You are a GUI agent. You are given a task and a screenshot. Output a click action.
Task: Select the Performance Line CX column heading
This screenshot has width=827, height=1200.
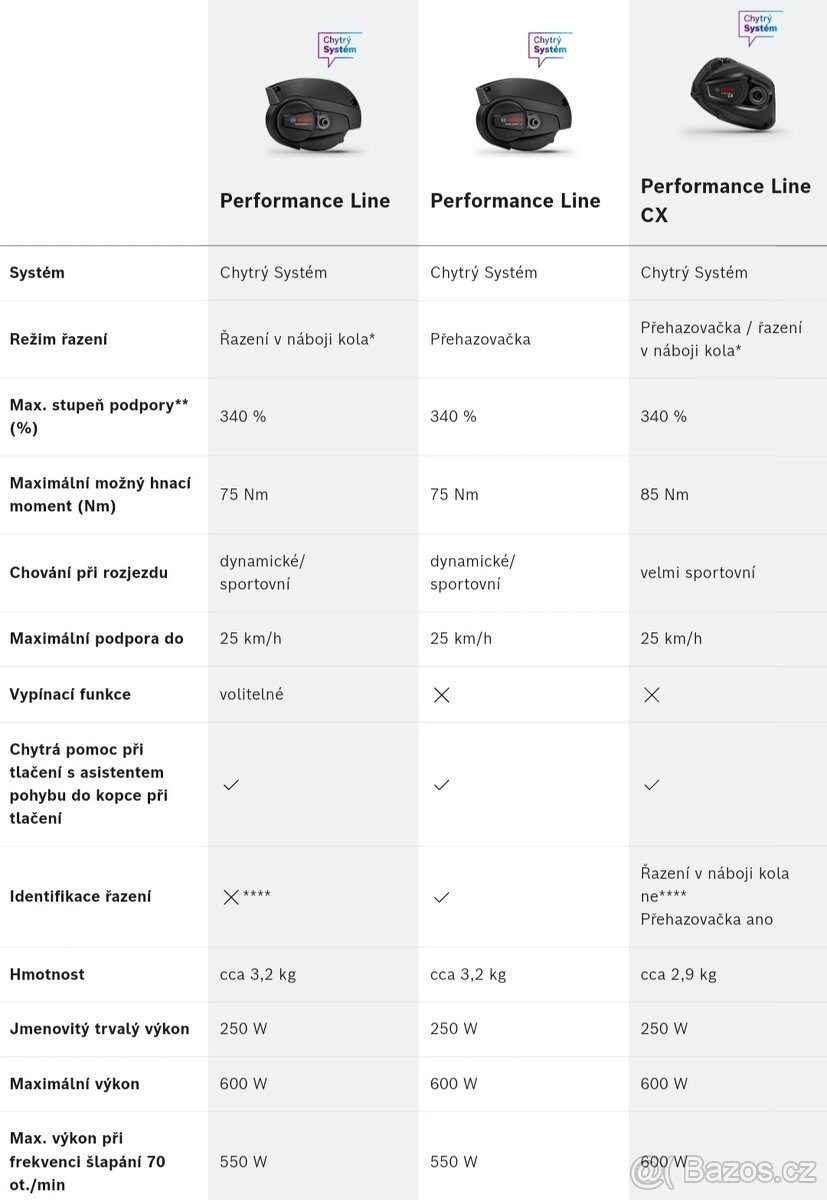(725, 200)
